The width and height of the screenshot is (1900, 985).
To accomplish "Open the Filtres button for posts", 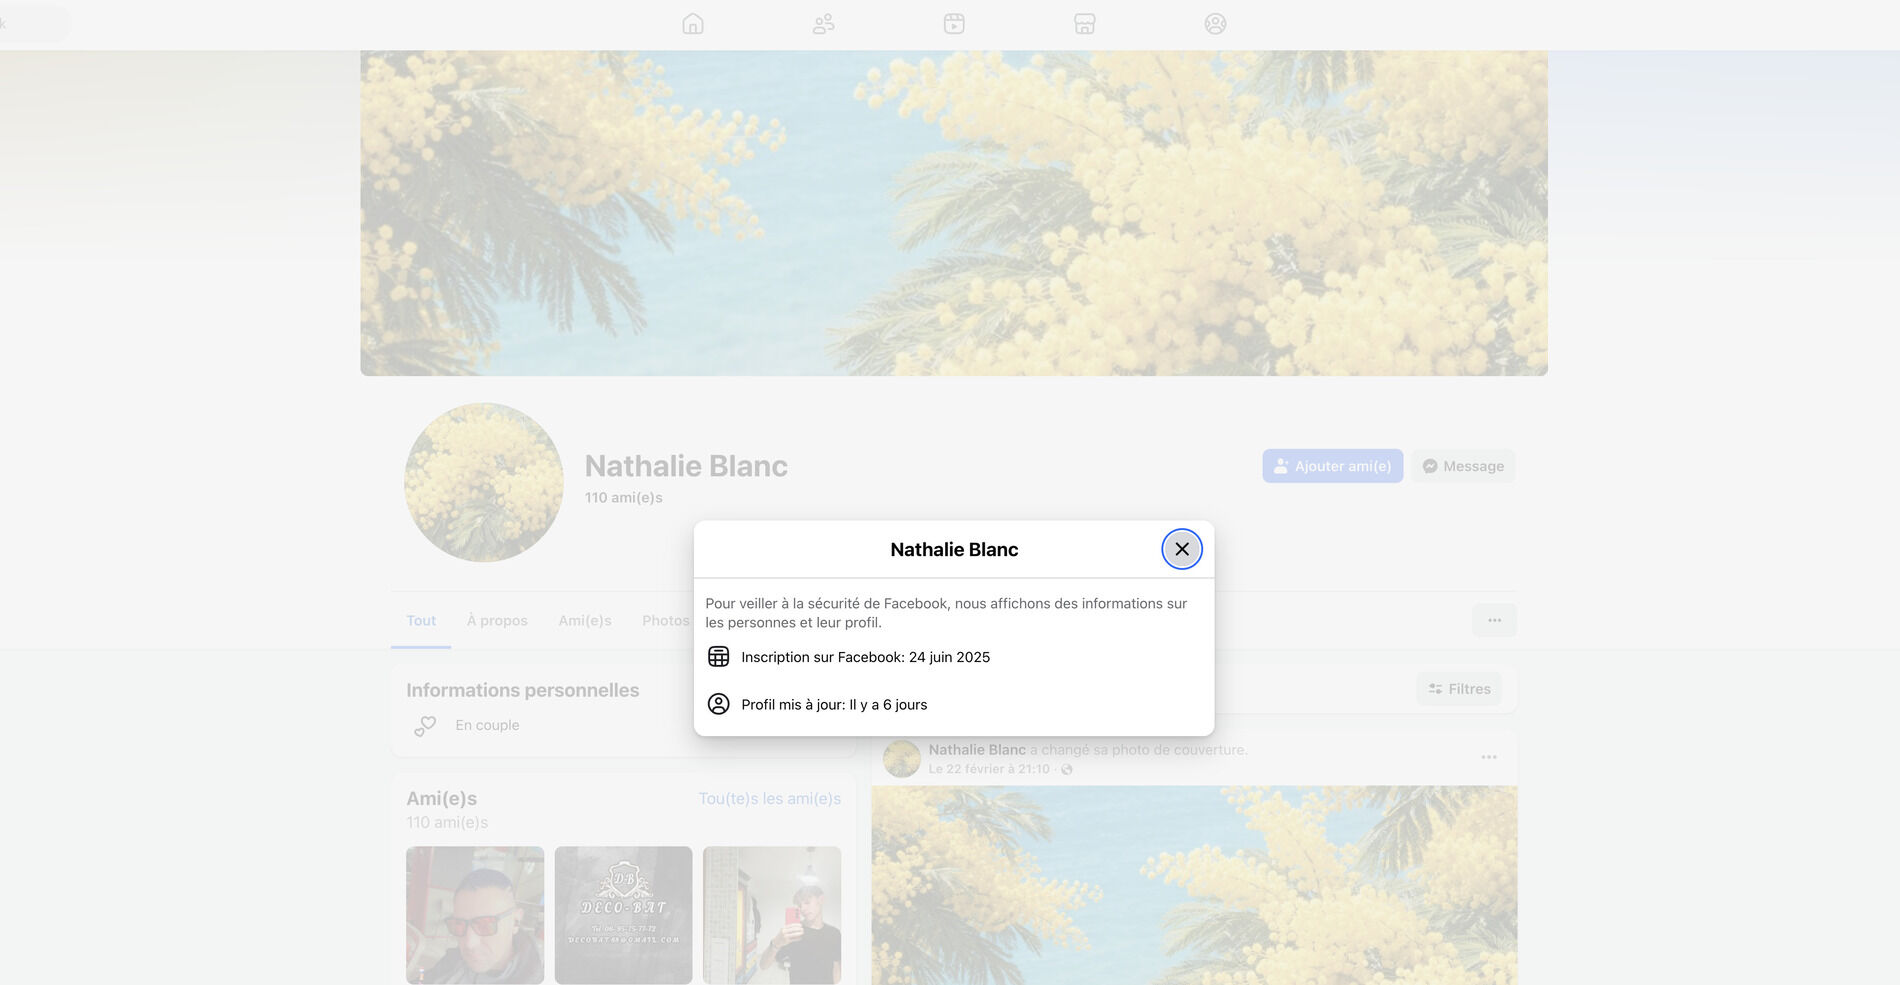I will coord(1459,689).
